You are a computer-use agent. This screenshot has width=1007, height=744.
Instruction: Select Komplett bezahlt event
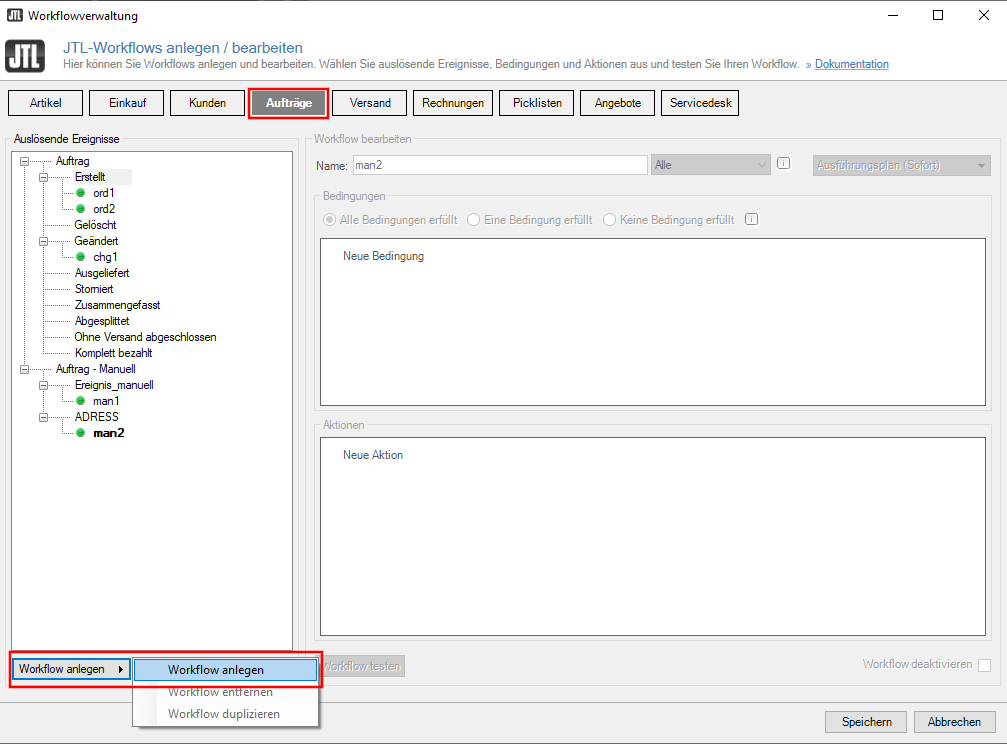tap(113, 353)
